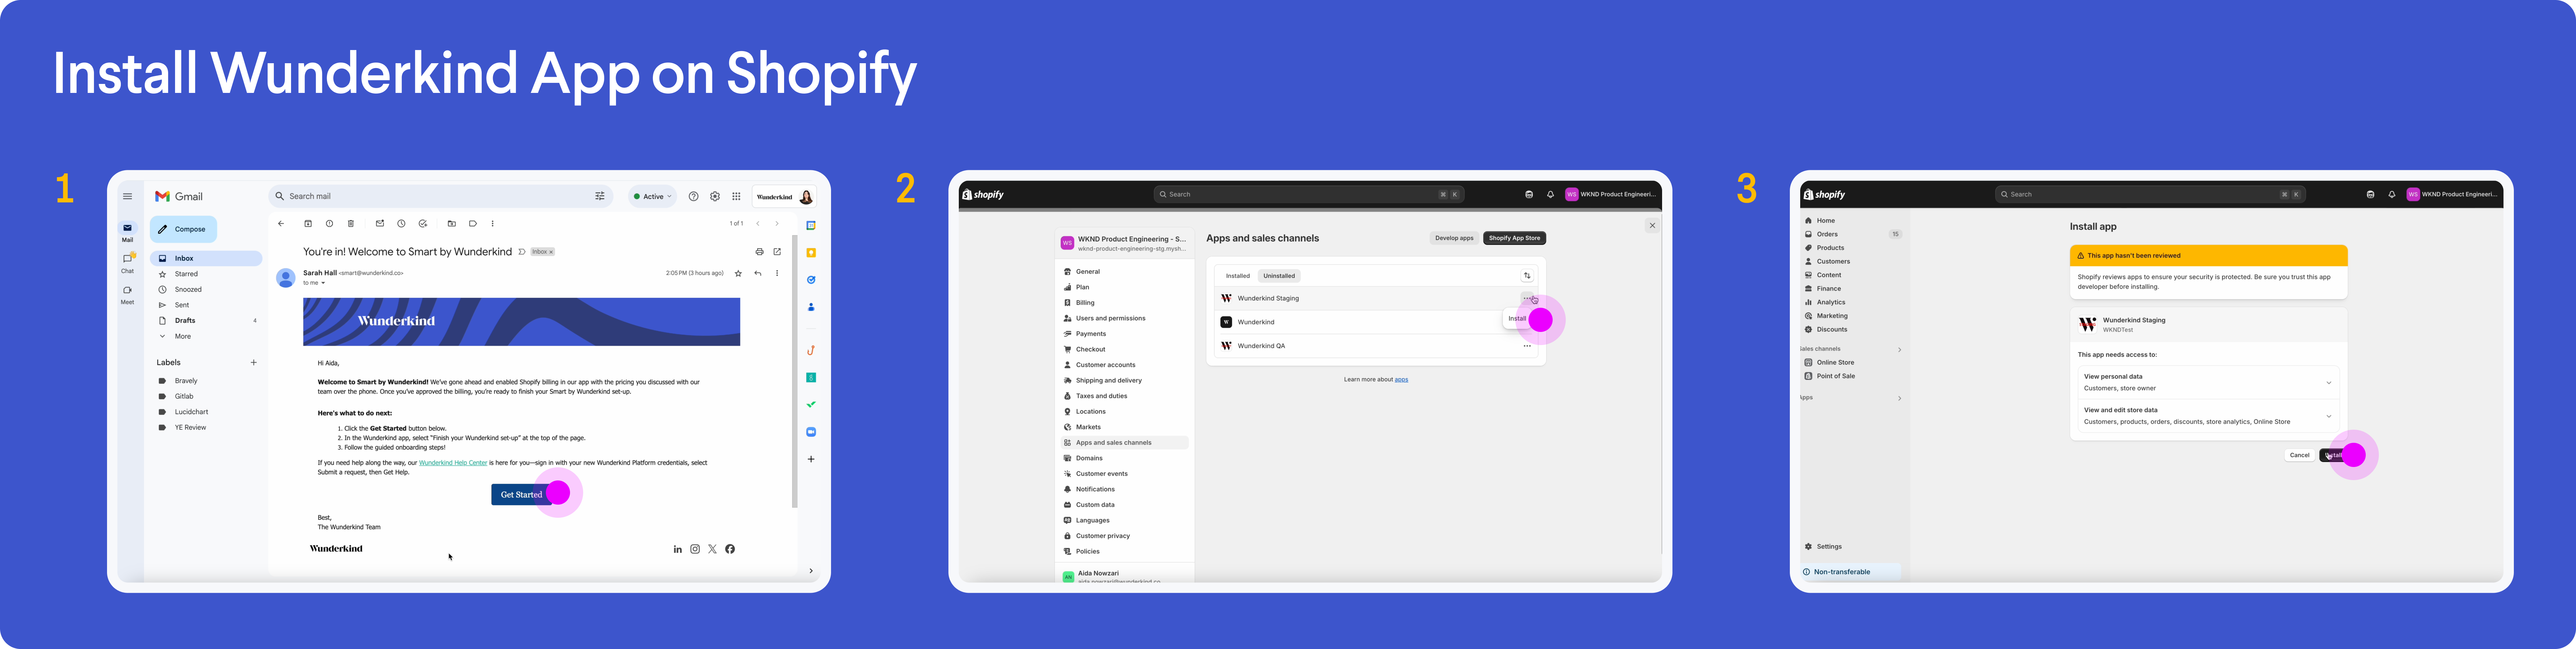Click the Shopify App Store button
The height and width of the screenshot is (649, 2576).
pyautogui.click(x=1514, y=238)
